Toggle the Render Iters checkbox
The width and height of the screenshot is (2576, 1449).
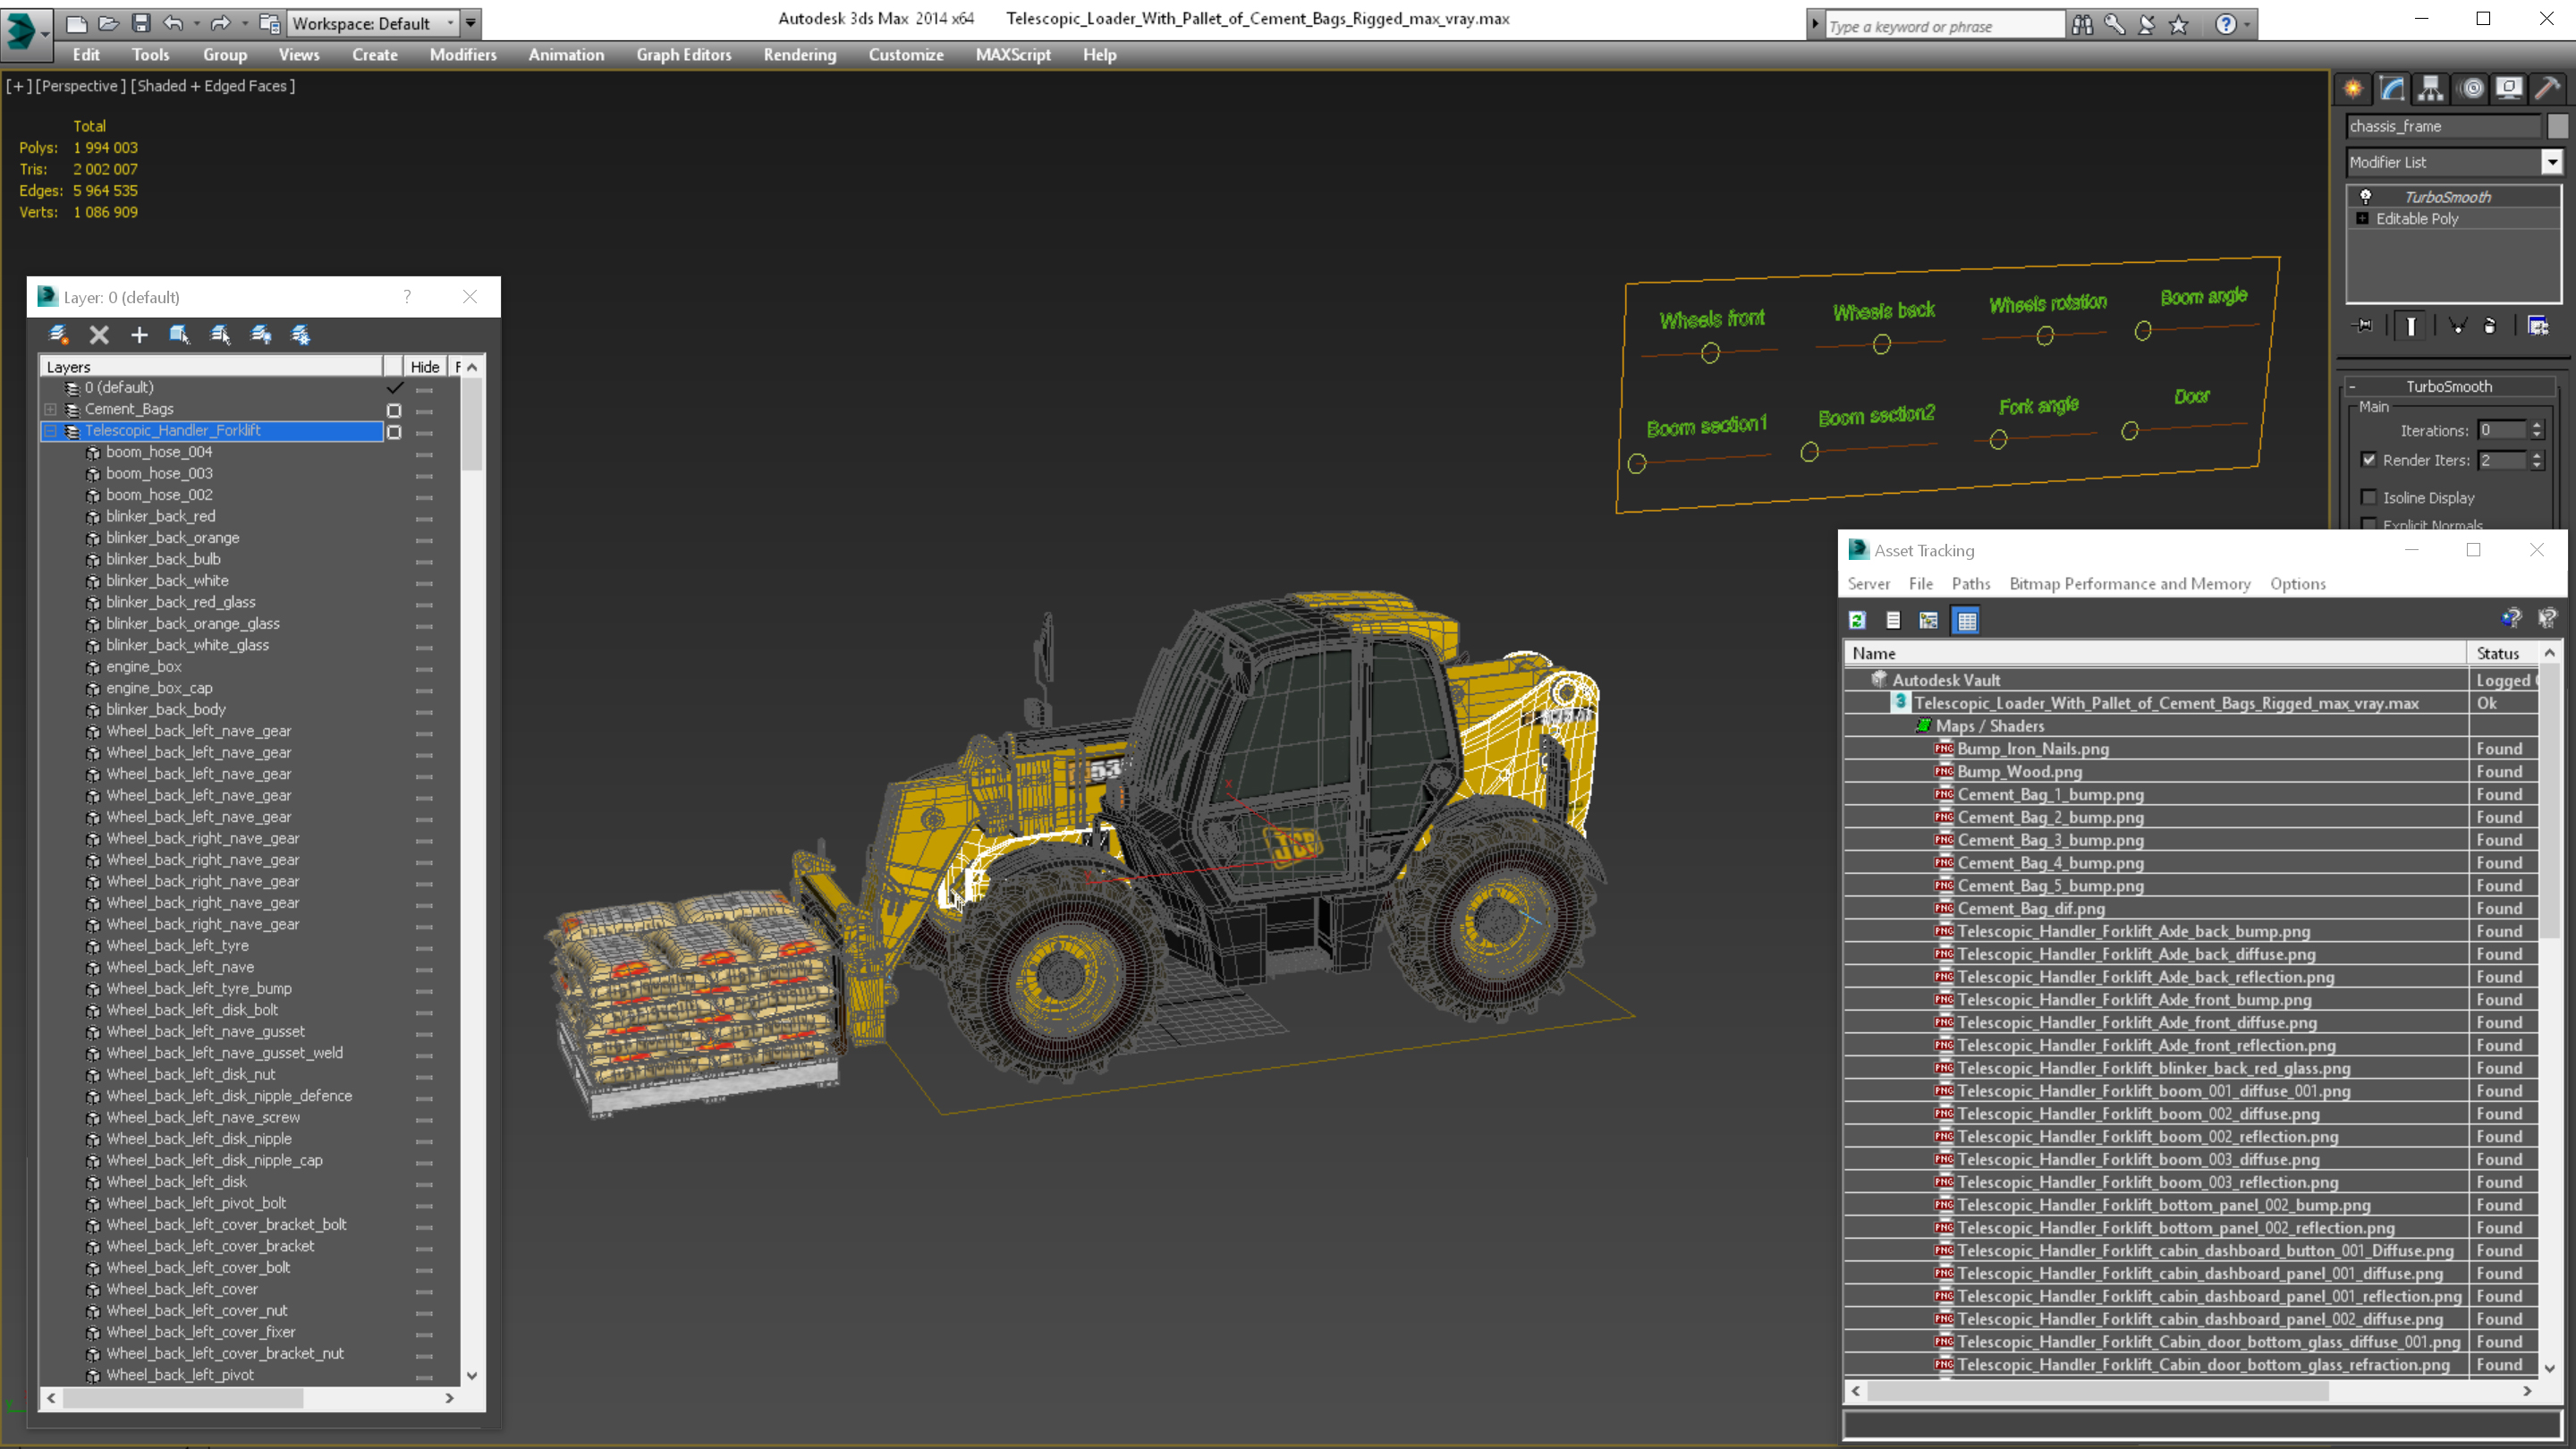2368,460
